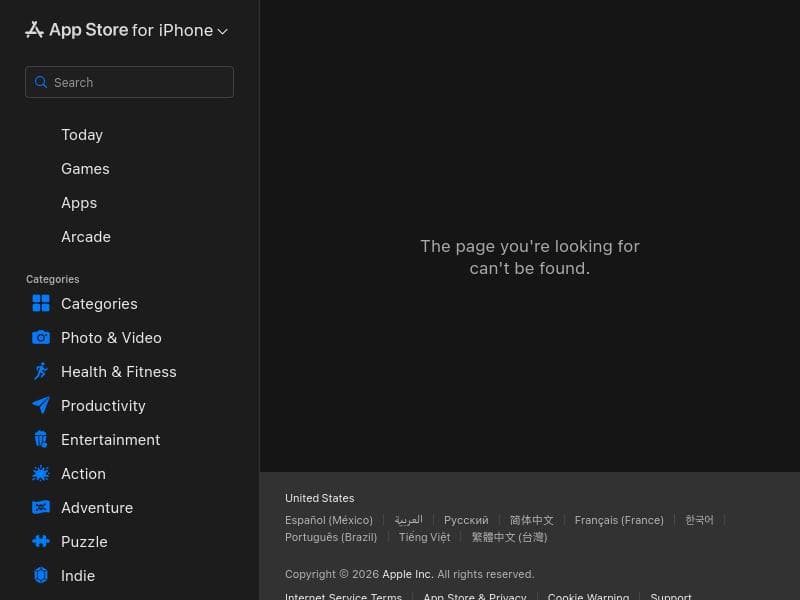
Task: Switch language to 繁體中文 (台灣)
Action: pyautogui.click(x=509, y=537)
